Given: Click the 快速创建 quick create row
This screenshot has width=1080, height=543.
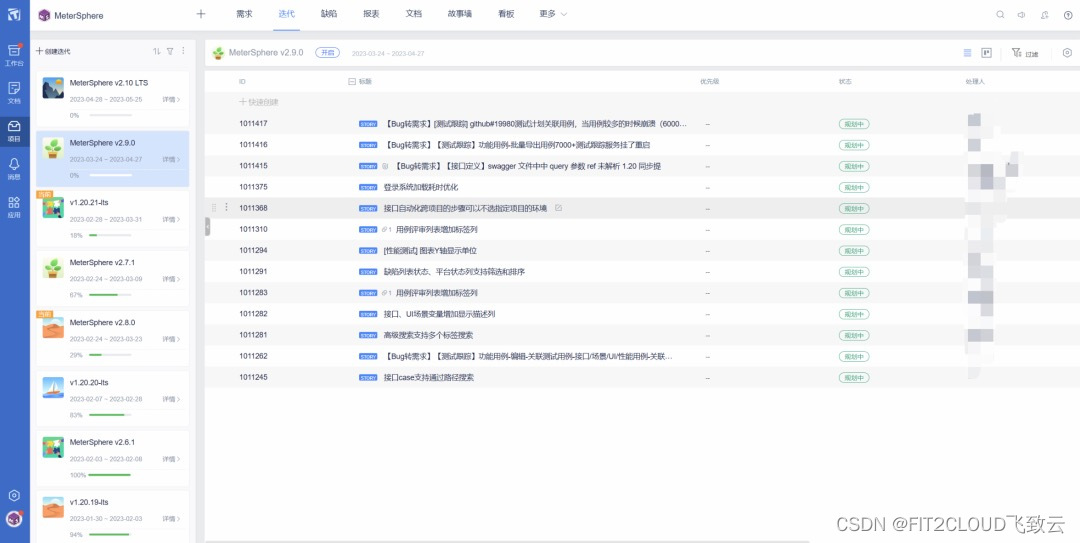Looking at the screenshot, I should point(259,102).
